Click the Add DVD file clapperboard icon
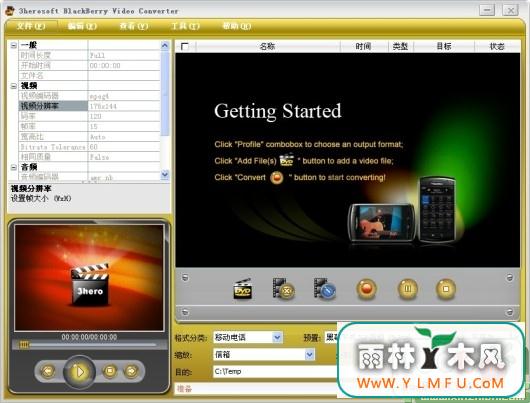Viewport: 530px width, 403px height. tap(243, 289)
